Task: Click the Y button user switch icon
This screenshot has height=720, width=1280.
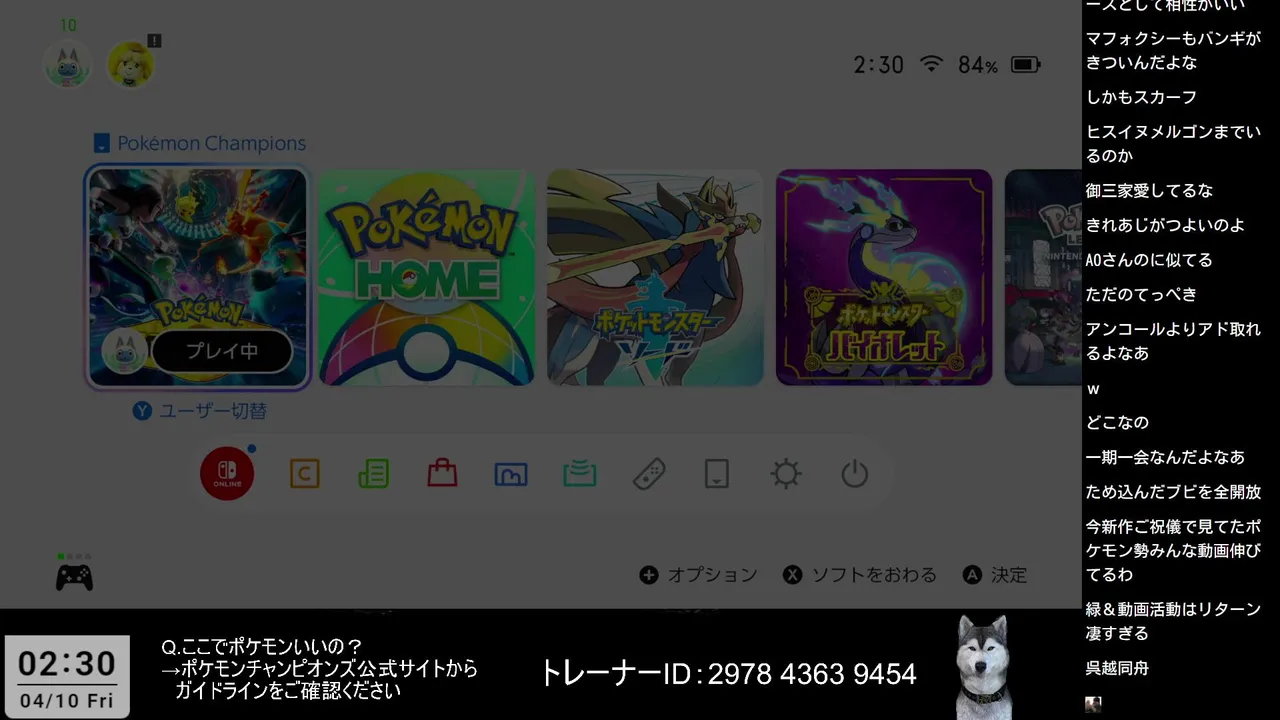Action: tap(143, 411)
